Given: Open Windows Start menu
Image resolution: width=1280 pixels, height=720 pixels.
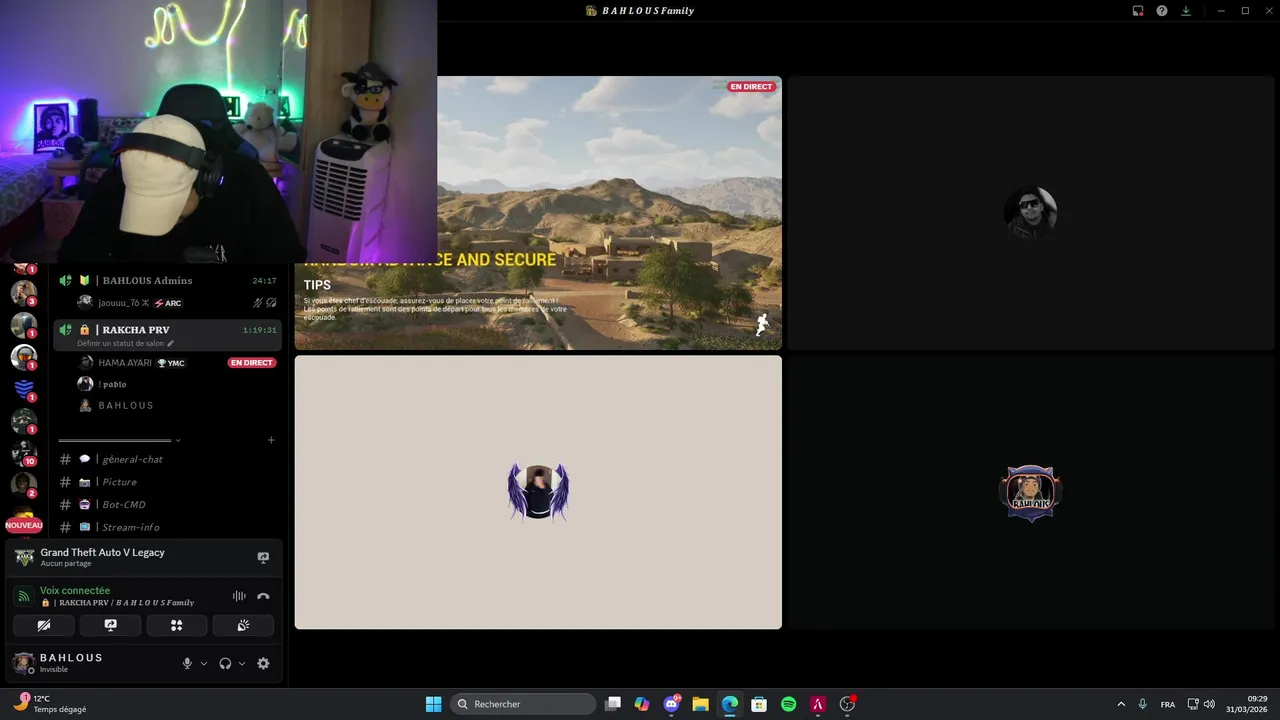Looking at the screenshot, I should [434, 704].
